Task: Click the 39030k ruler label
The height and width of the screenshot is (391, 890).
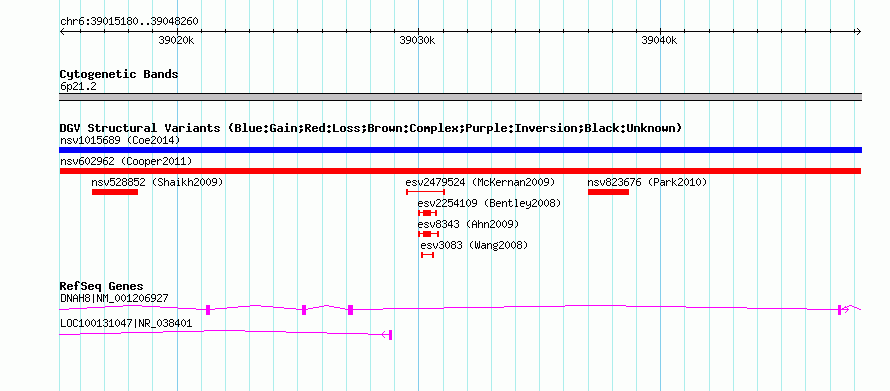Action: coord(418,40)
